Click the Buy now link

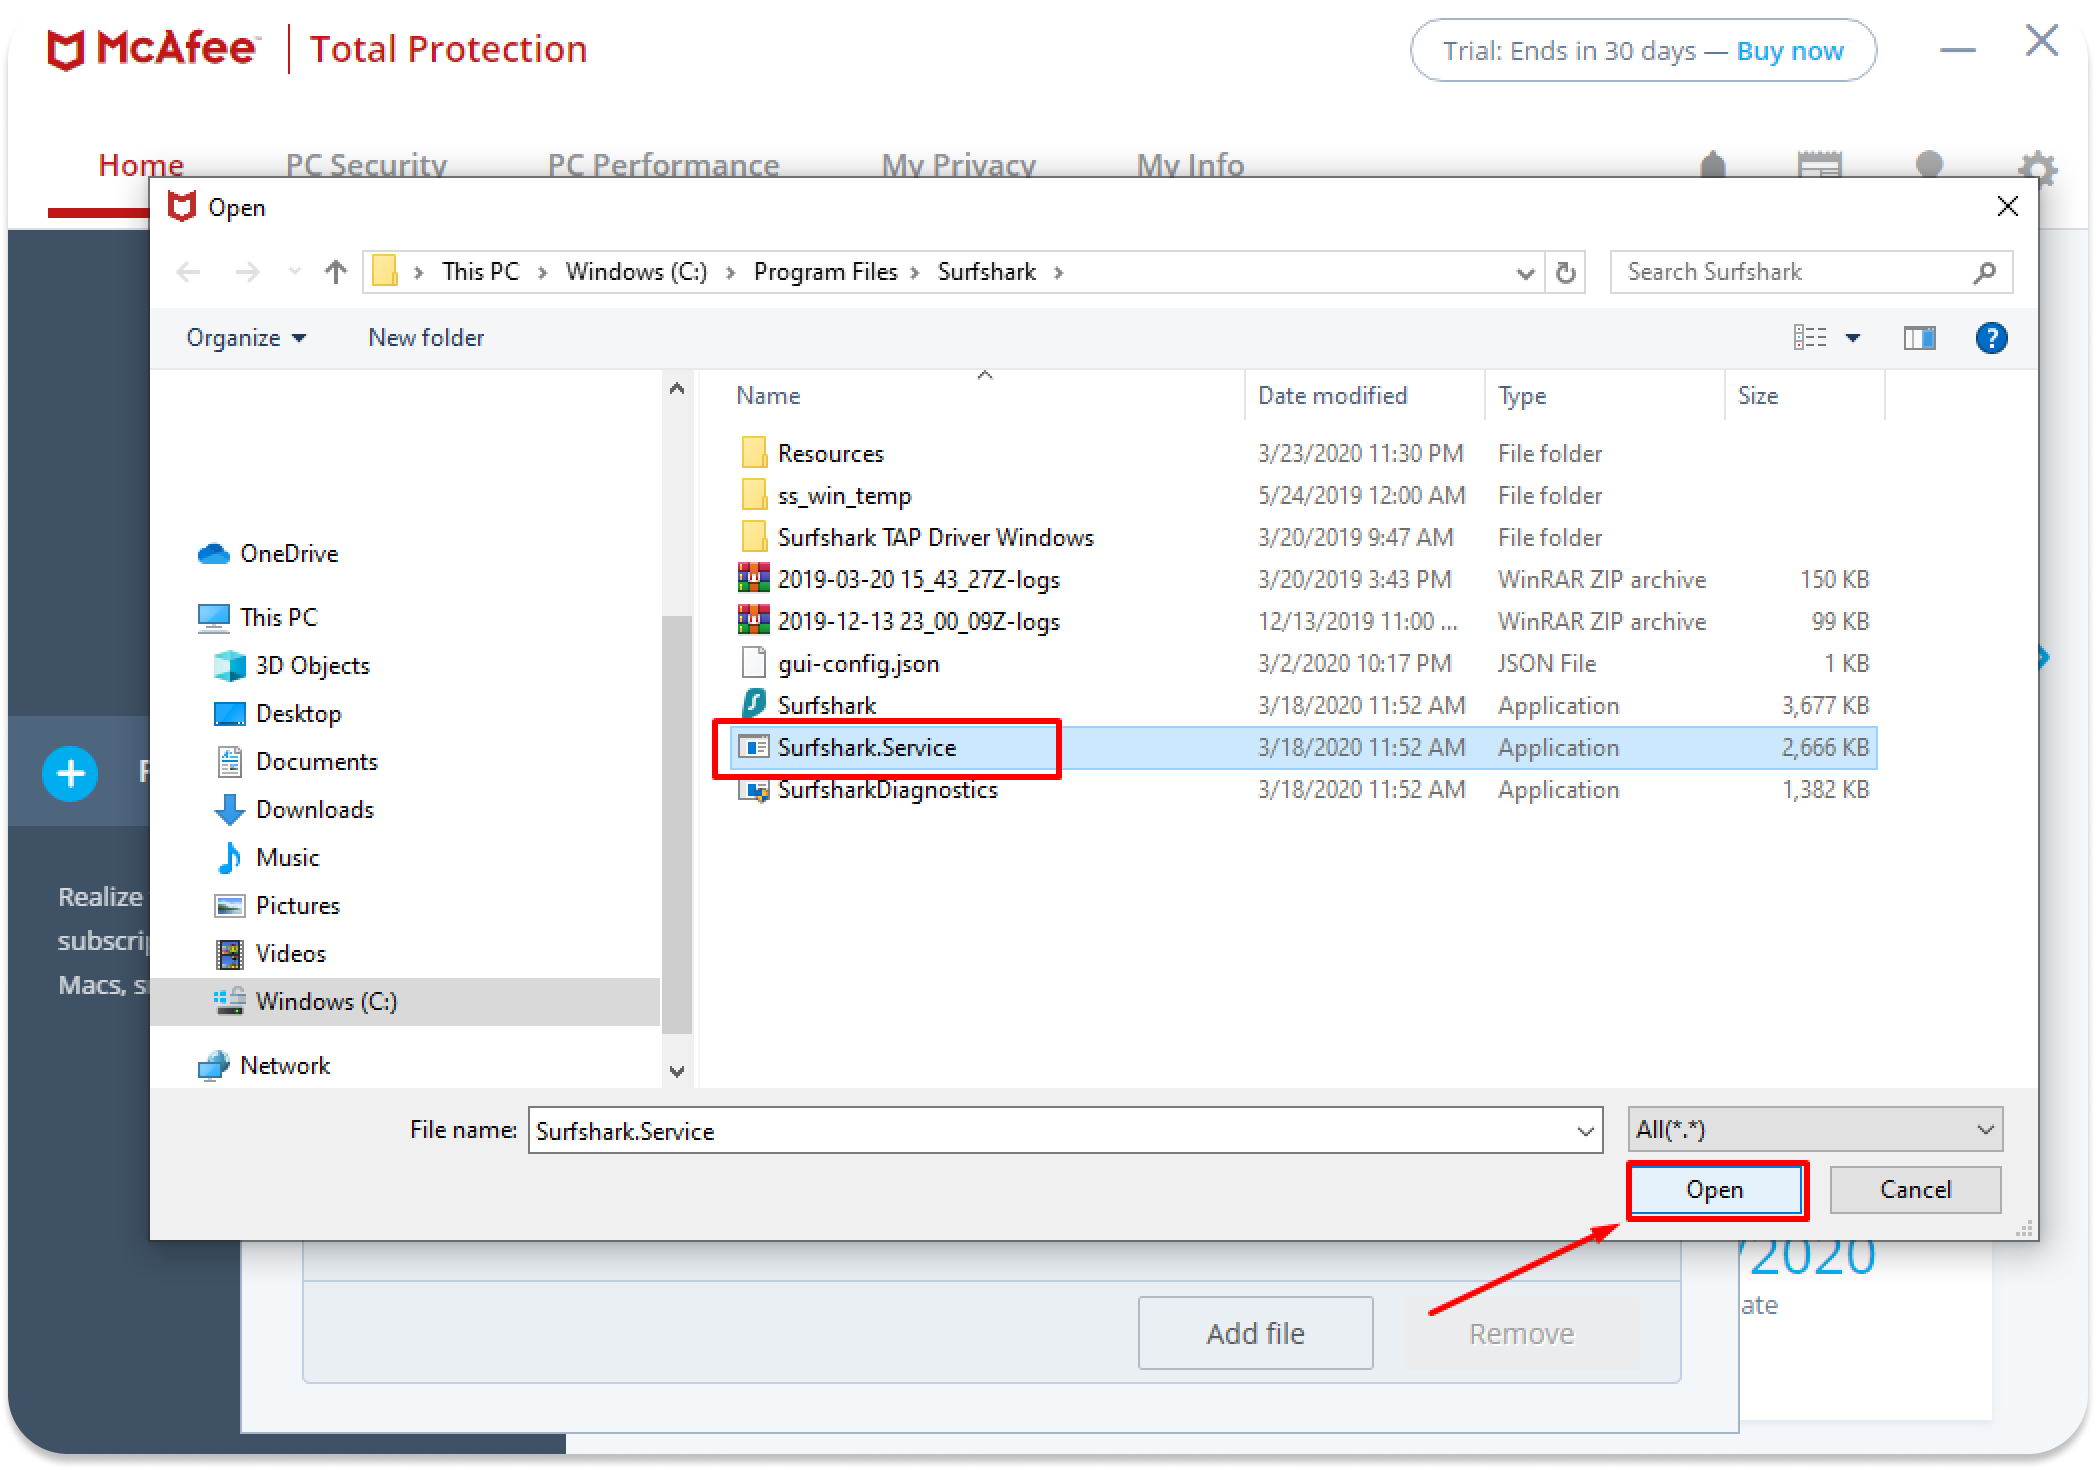(x=1789, y=51)
